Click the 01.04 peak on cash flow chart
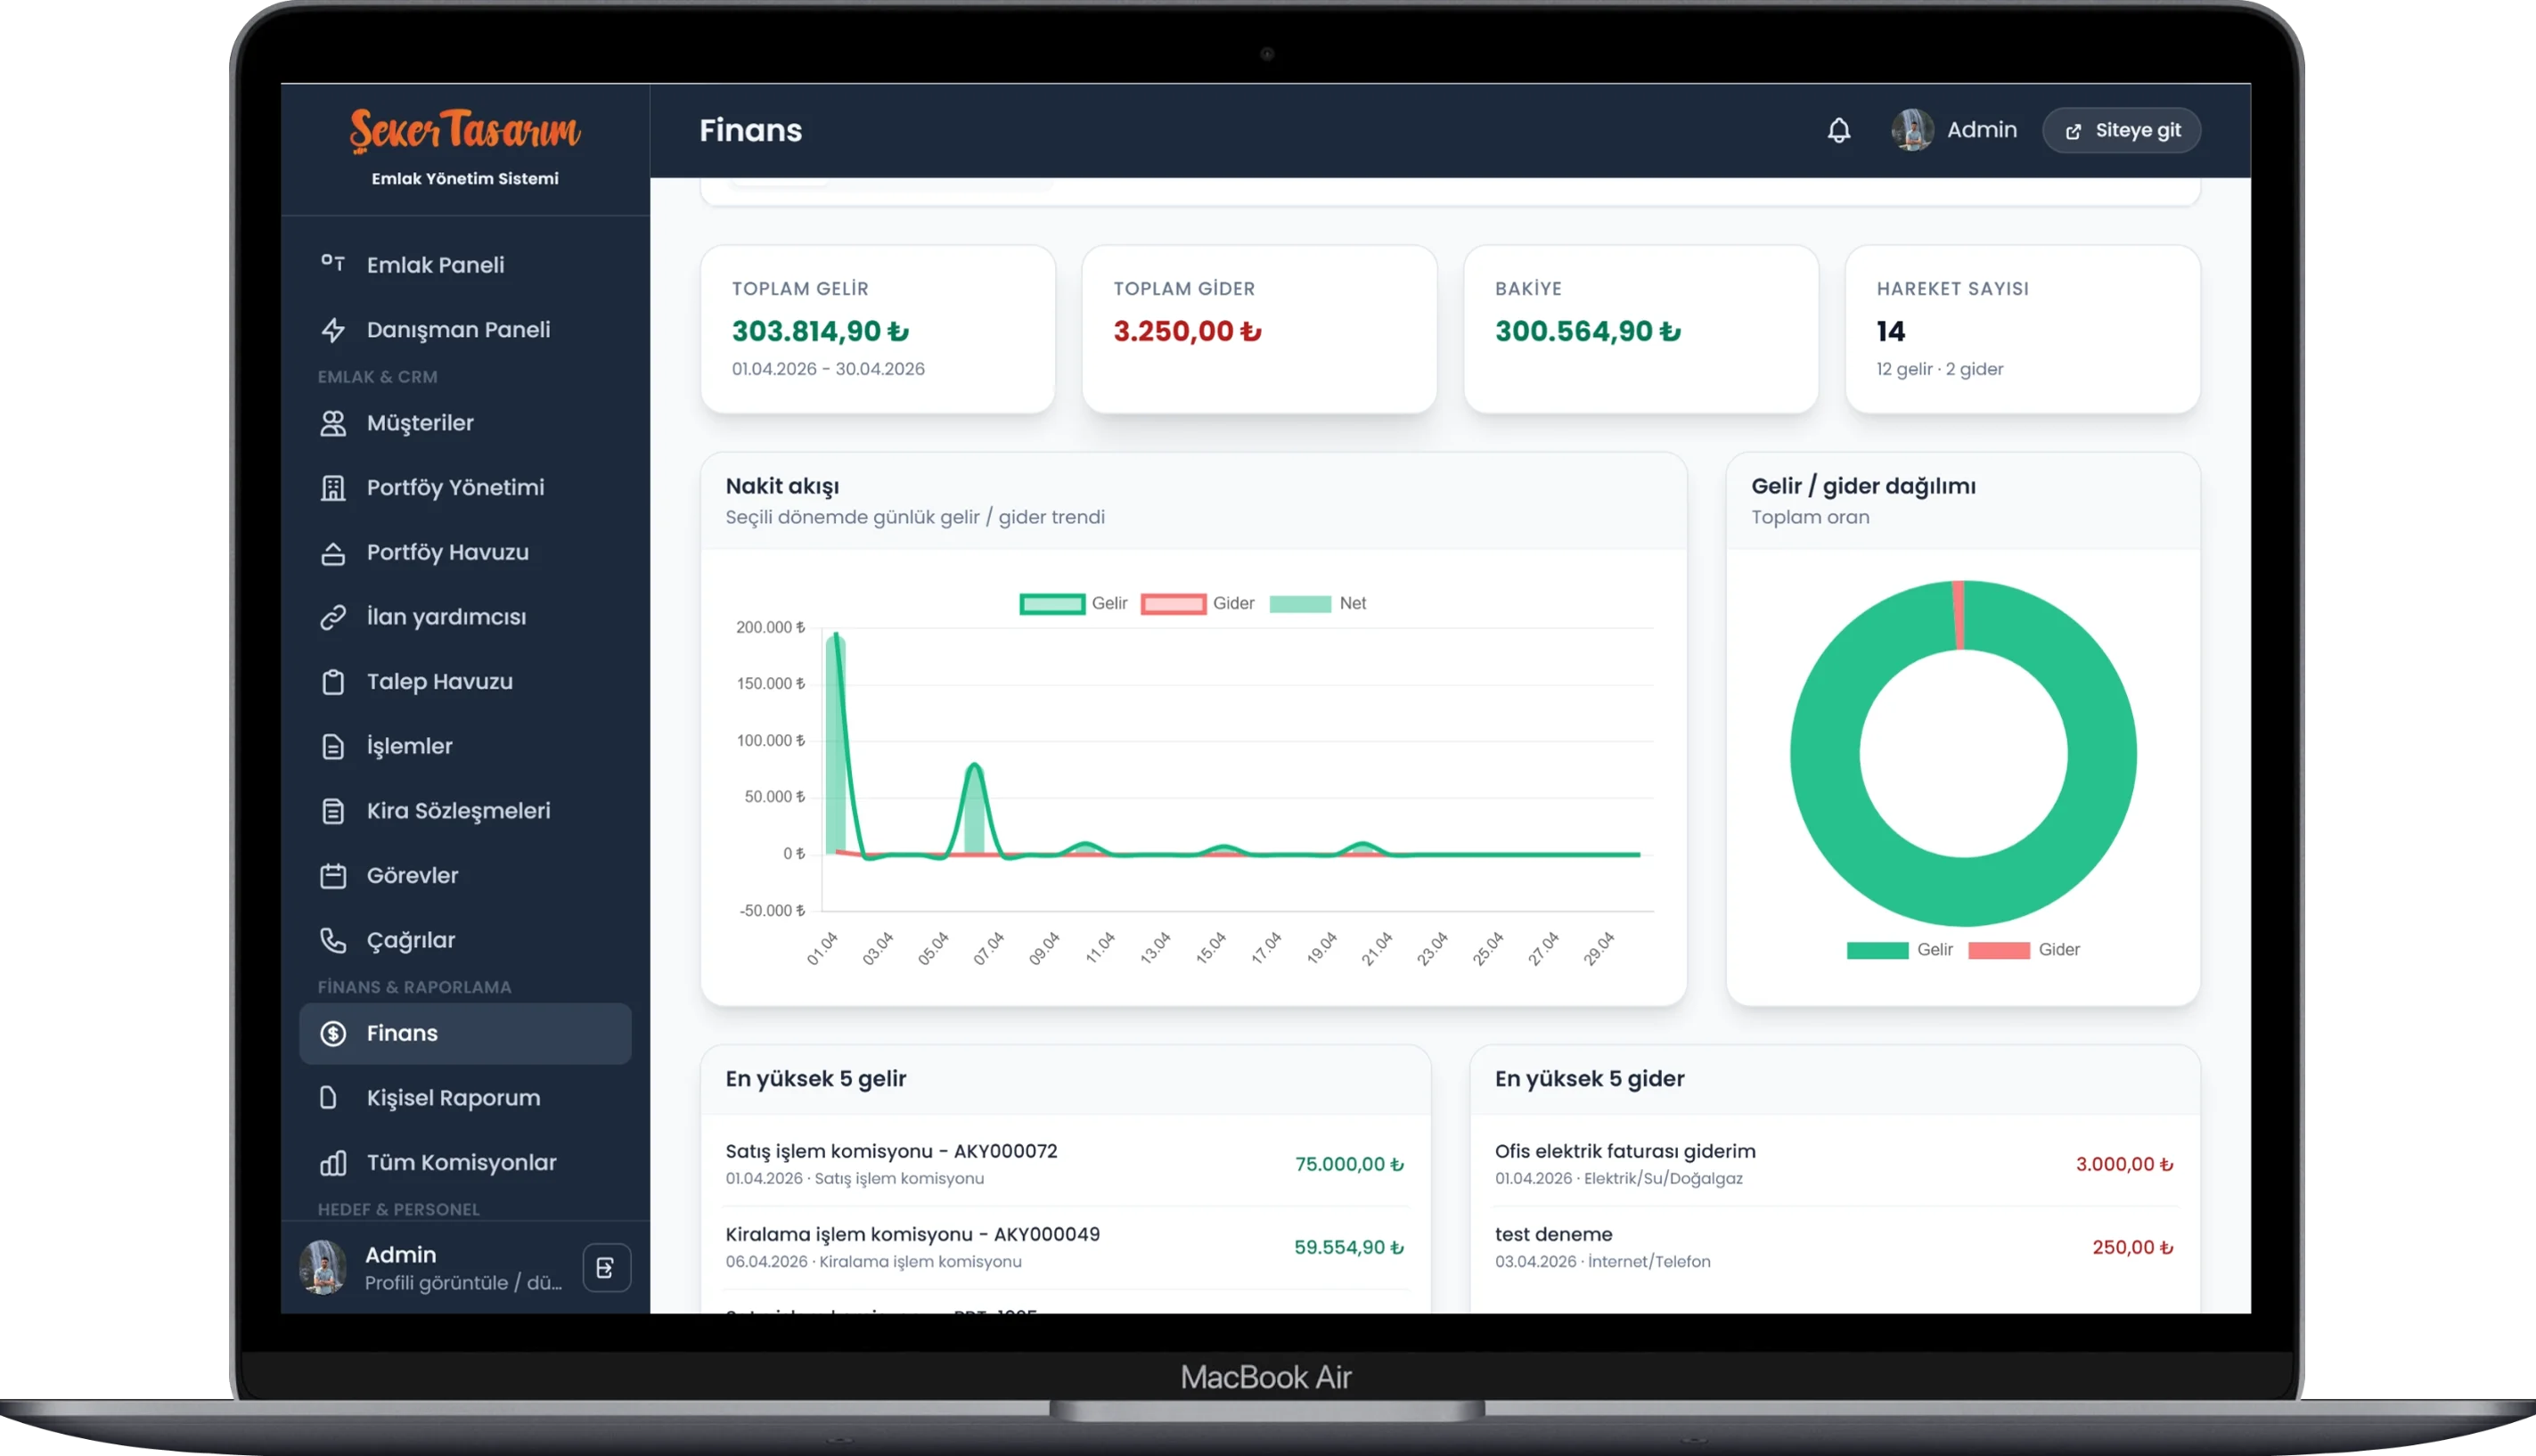This screenshot has height=1456, width=2536. coord(836,635)
